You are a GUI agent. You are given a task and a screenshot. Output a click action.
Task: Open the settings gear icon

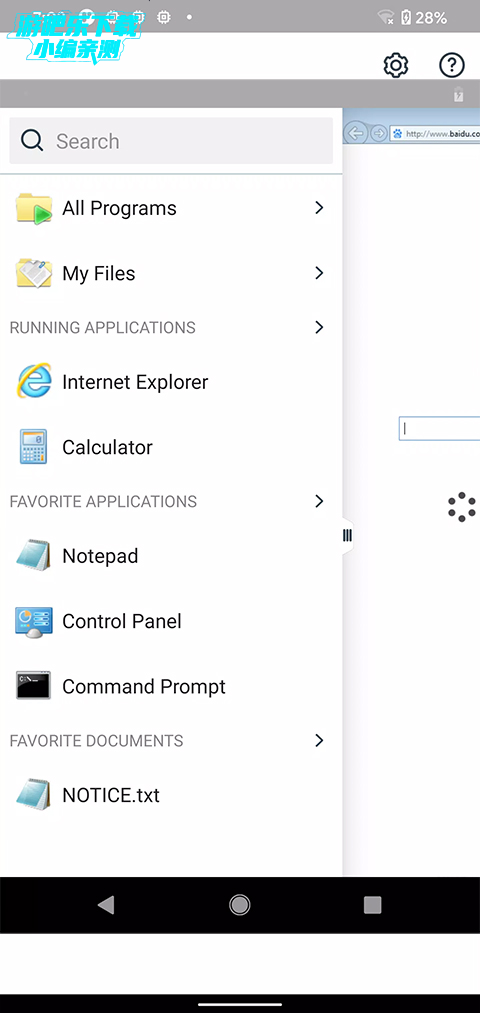click(x=395, y=65)
